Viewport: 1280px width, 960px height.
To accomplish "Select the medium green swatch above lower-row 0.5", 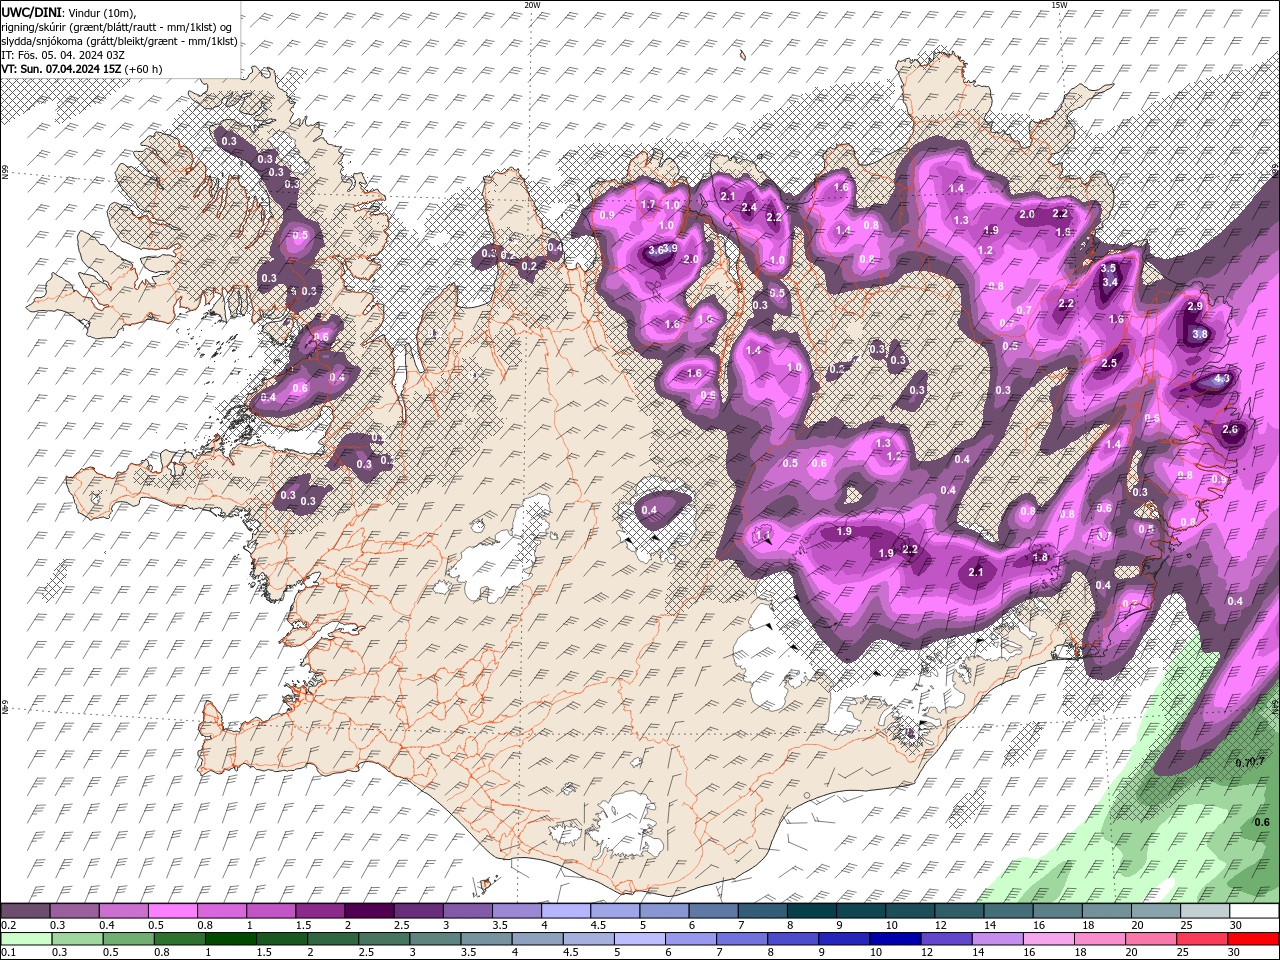I will click(128, 939).
